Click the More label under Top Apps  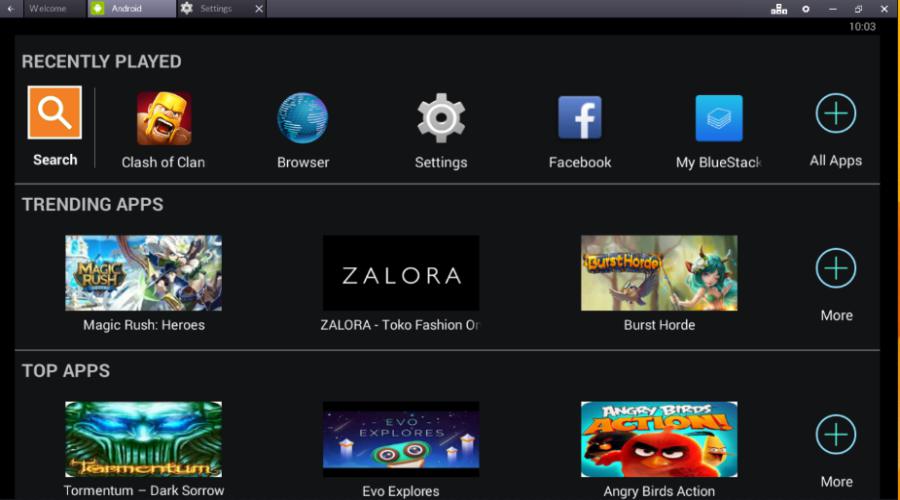(836, 482)
